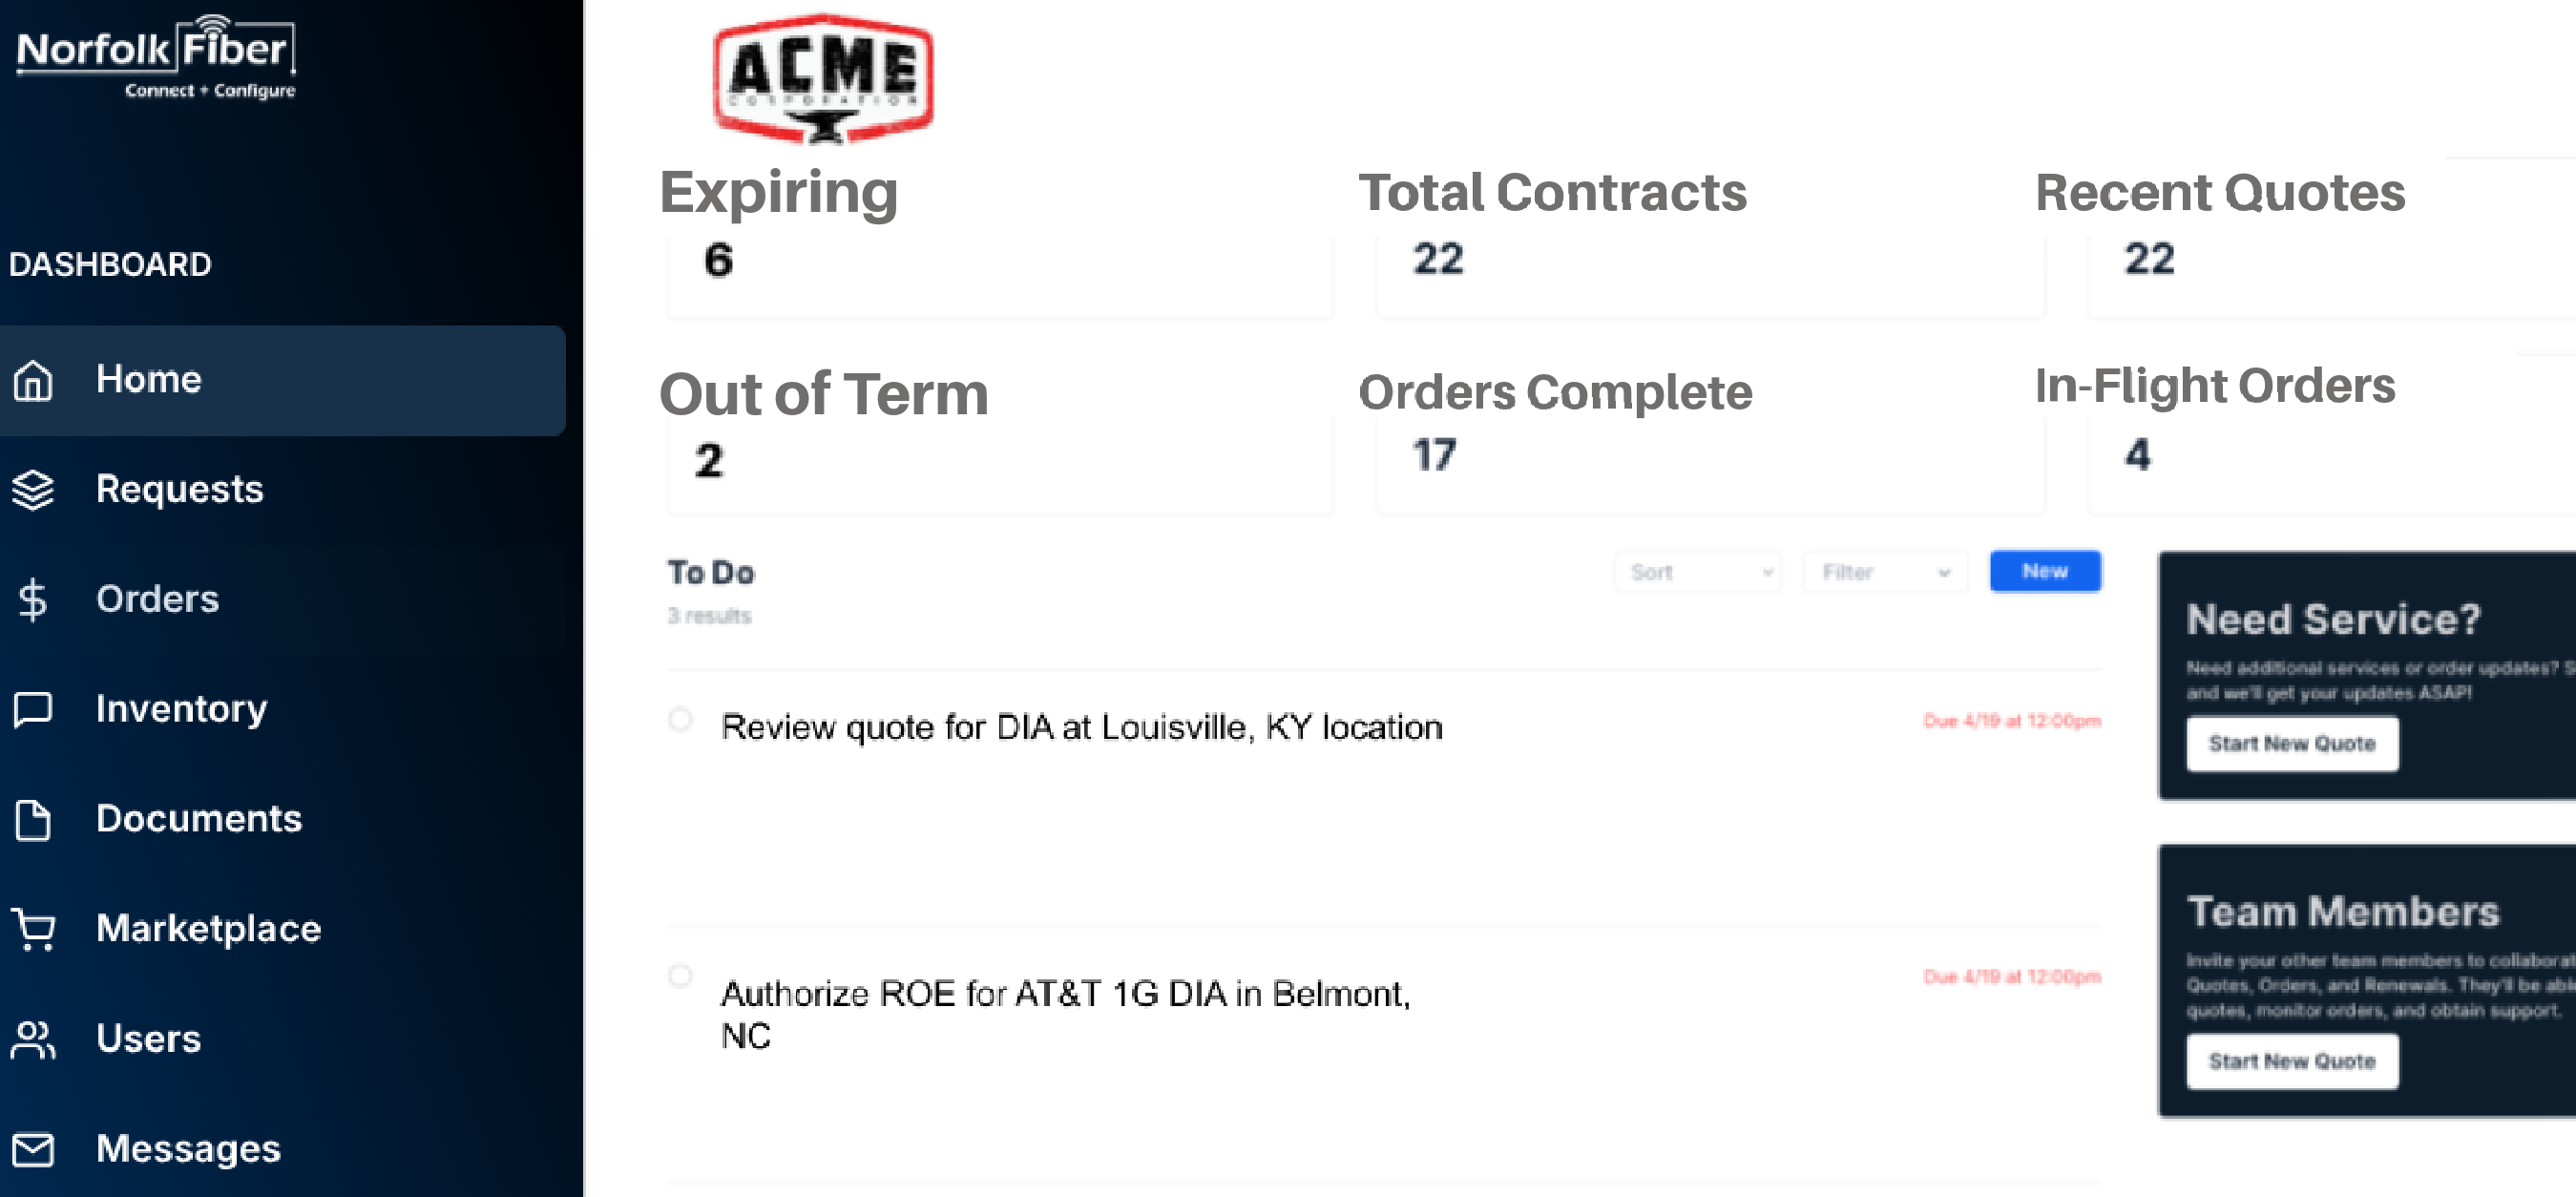Screen dimensions: 2576x1197
Task: Click the Inventory chat bubble icon
Action: click(33, 709)
